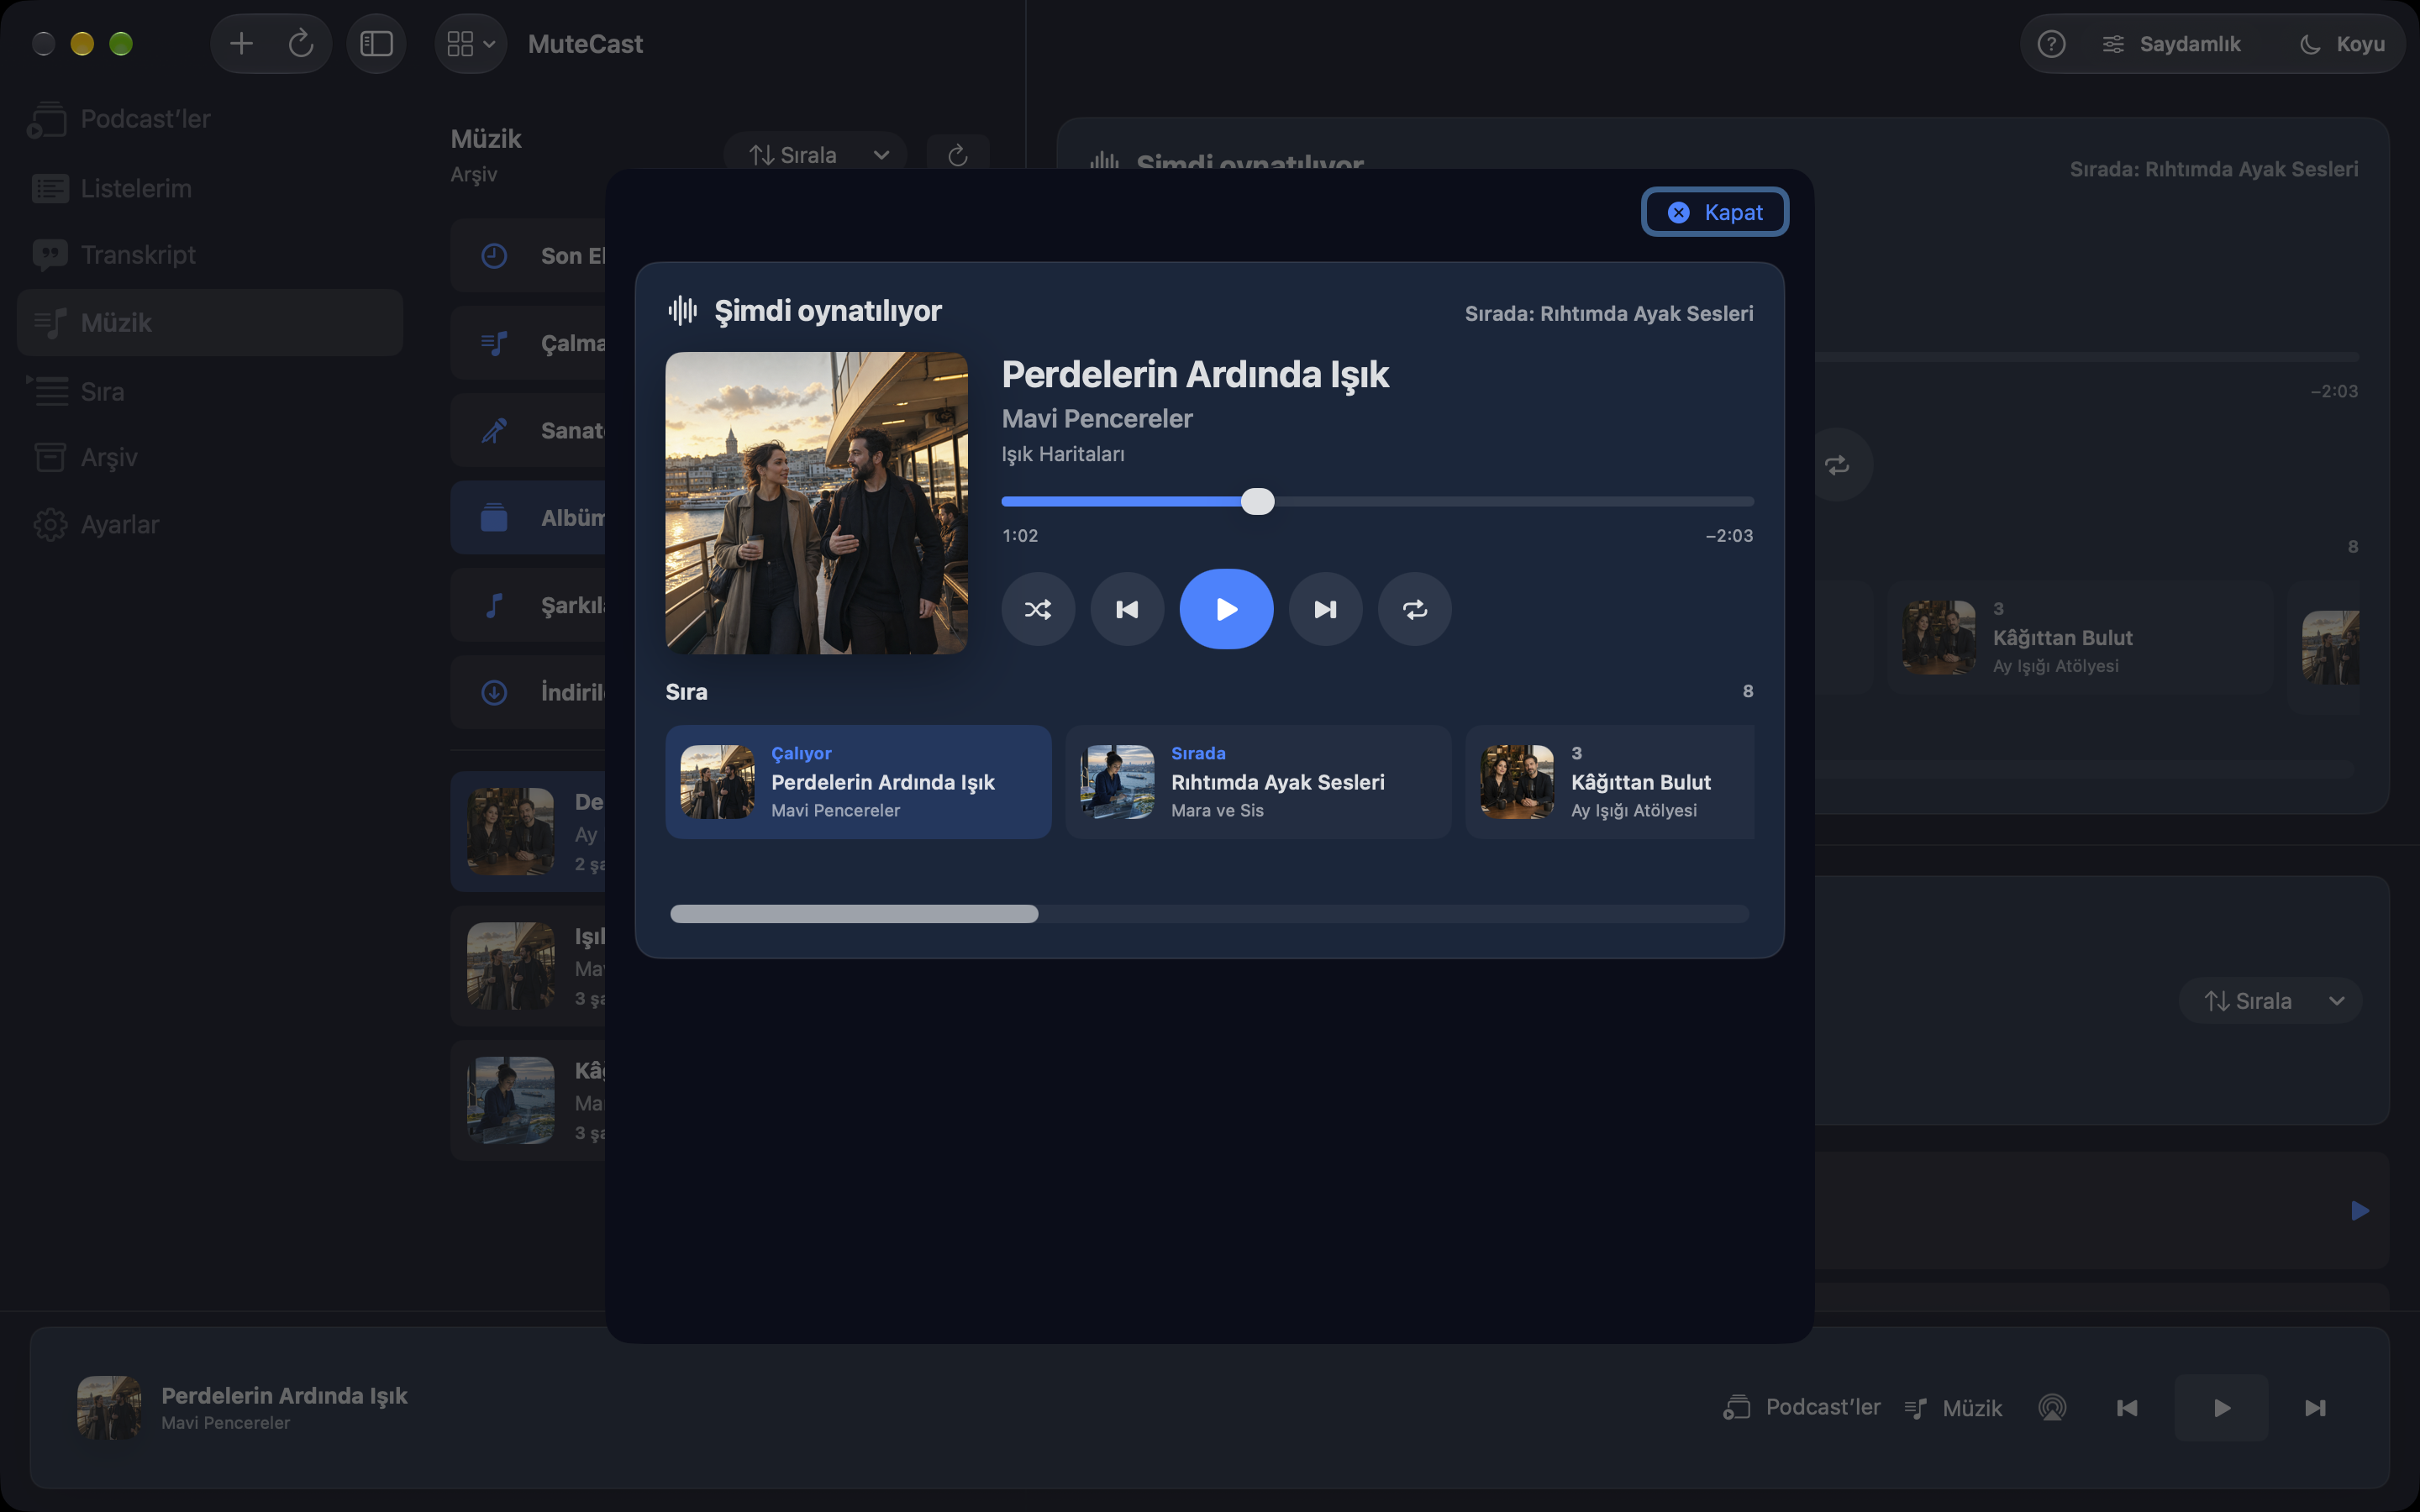Open Listelerim in the sidebar
Screen dimensions: 2420x1512
210,188
